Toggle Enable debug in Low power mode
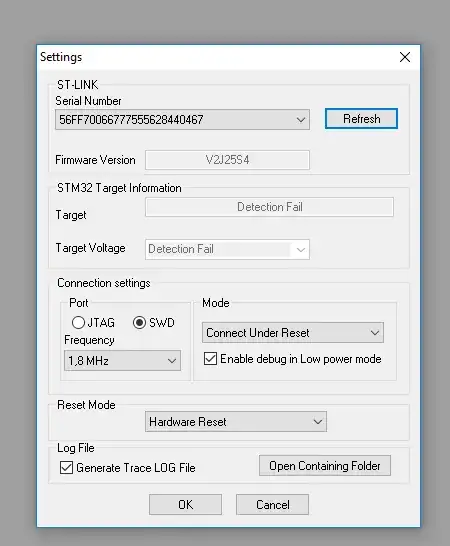The width and height of the screenshot is (450, 546). (x=210, y=359)
